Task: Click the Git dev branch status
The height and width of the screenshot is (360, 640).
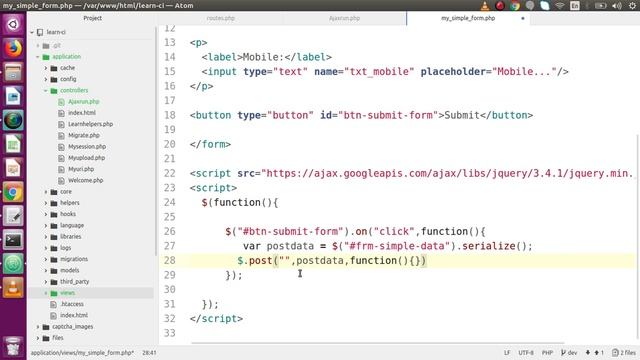Action: point(569,353)
